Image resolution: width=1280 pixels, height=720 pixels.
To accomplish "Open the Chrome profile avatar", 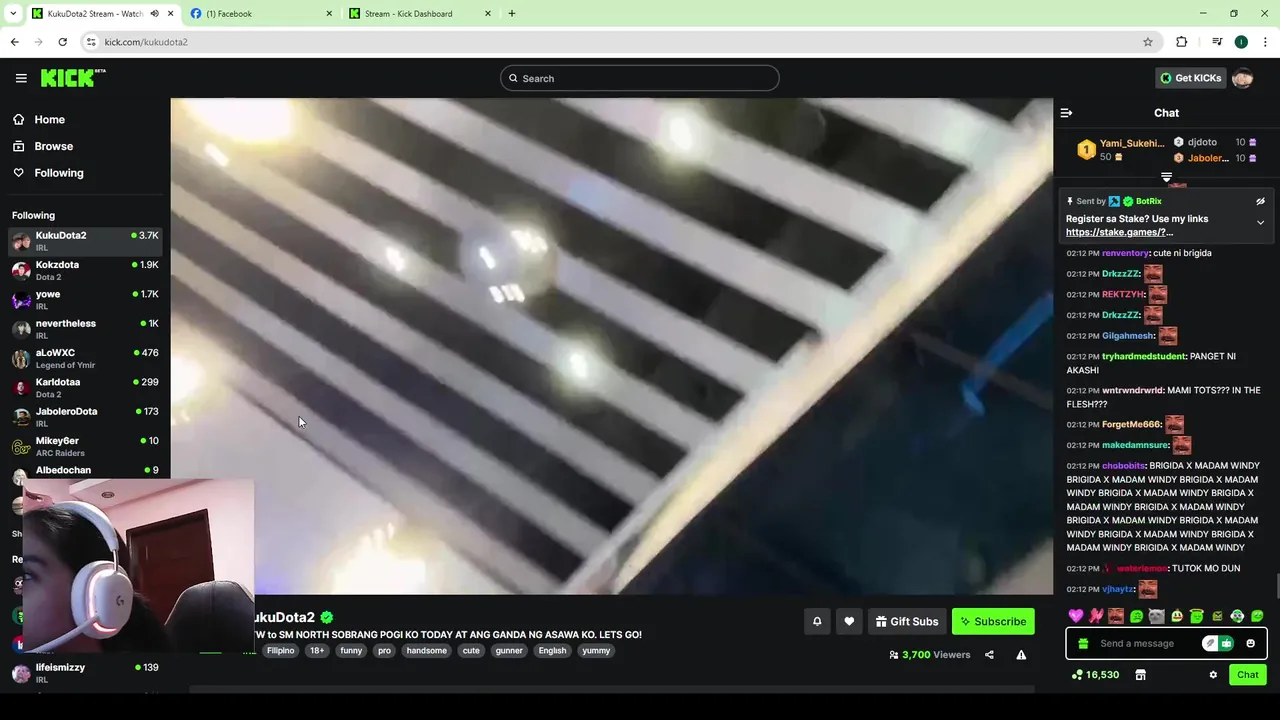I will point(1241,42).
